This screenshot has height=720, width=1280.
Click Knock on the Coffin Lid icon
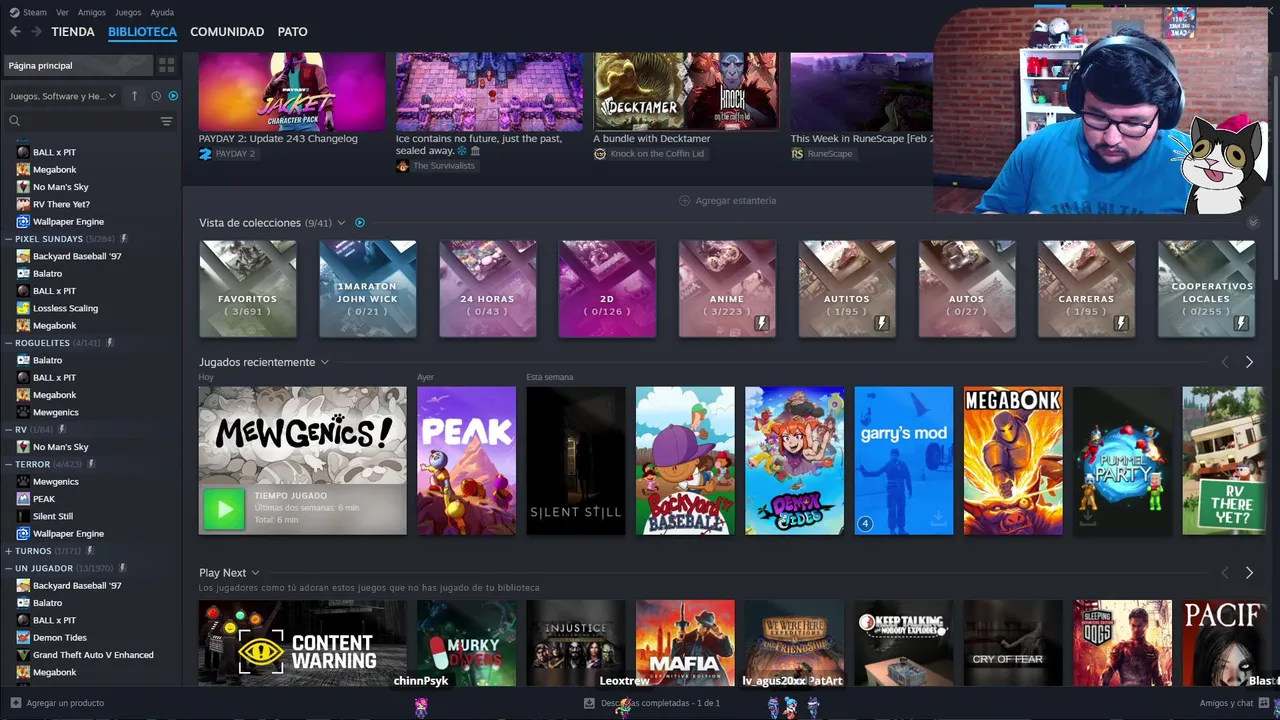tap(600, 154)
